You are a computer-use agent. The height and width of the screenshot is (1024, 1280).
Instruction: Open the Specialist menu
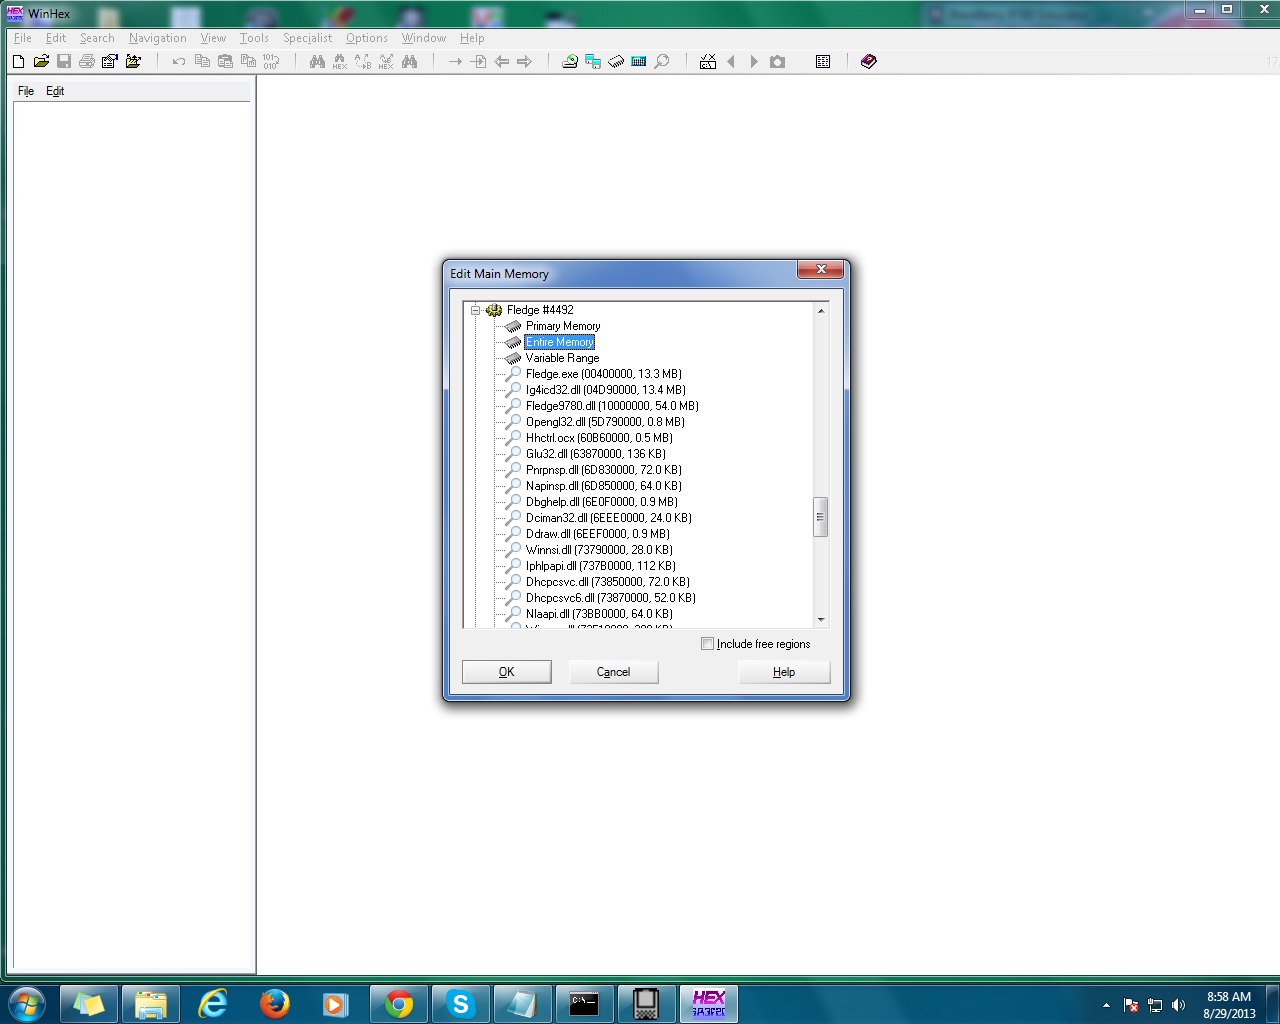[x=307, y=38]
